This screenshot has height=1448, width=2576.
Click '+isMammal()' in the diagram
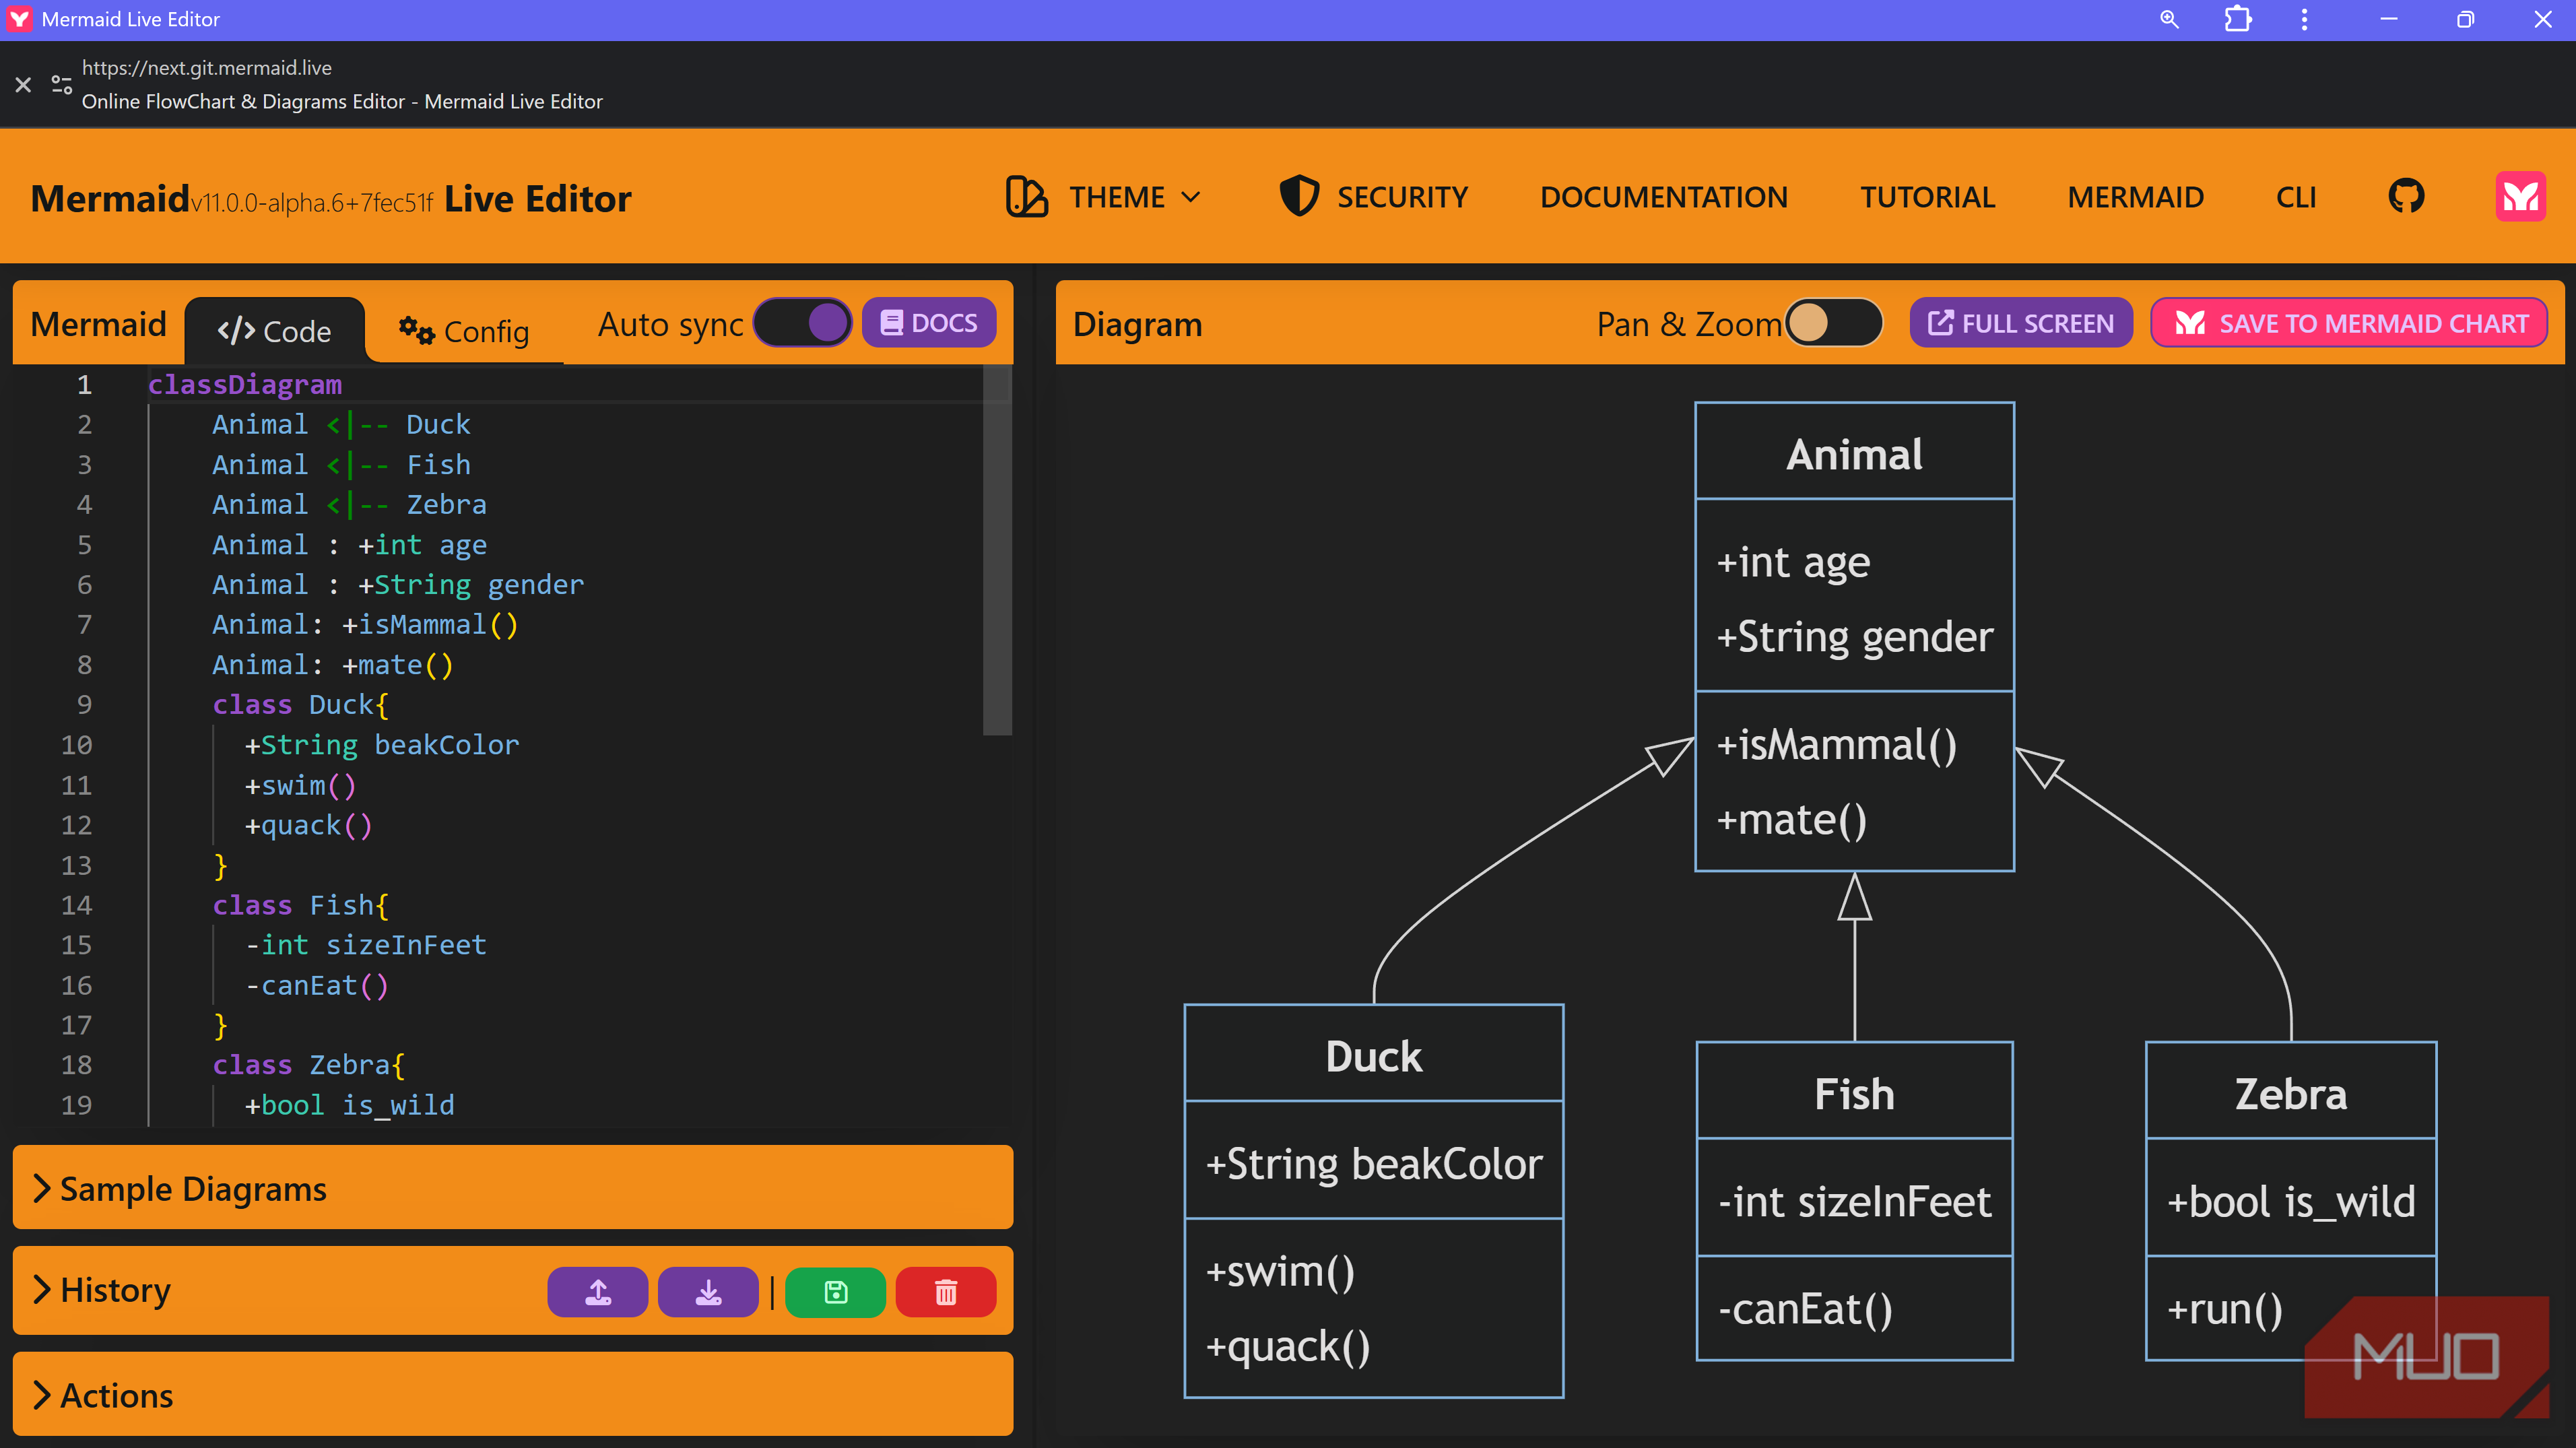point(1836,745)
